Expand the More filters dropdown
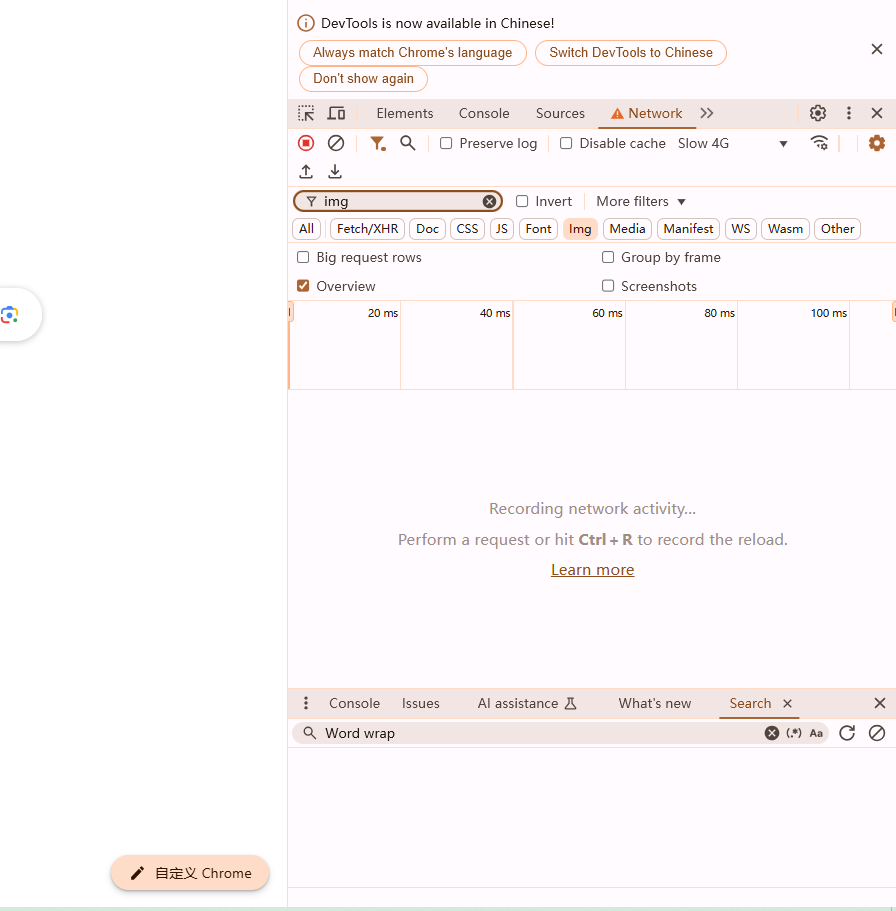 coord(641,201)
